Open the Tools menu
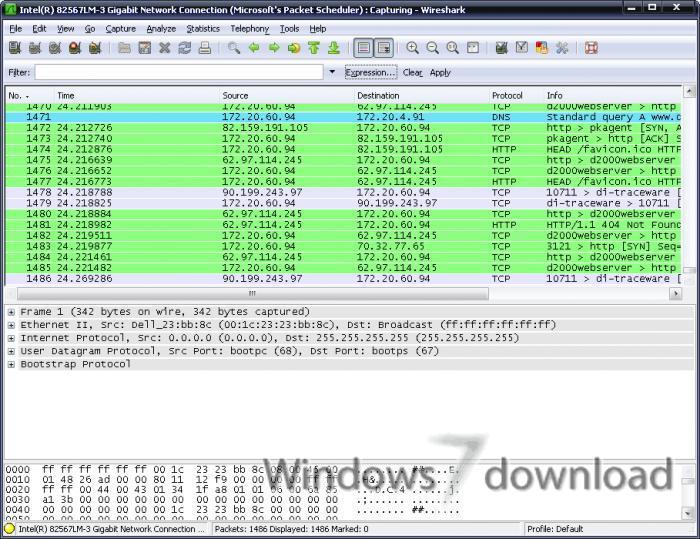This screenshot has width=700, height=539. pos(289,29)
